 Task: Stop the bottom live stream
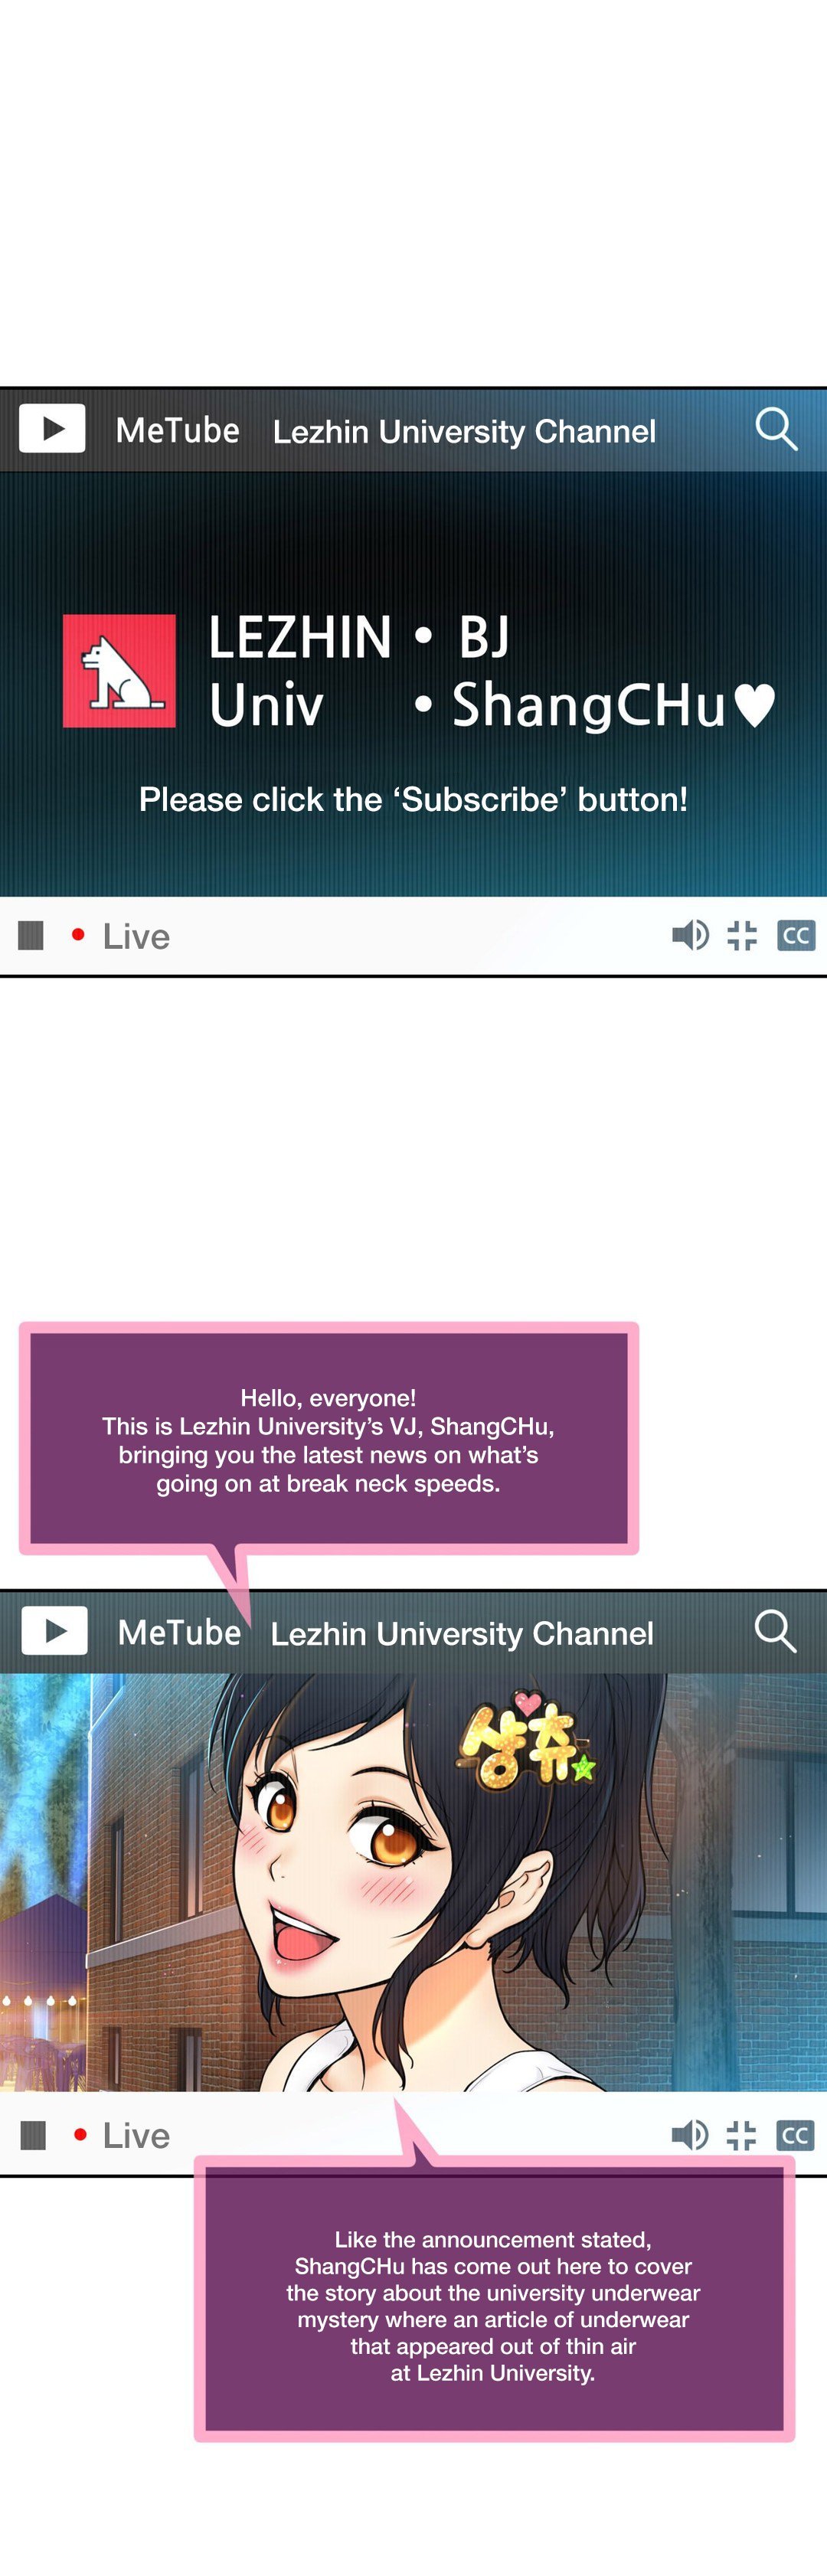click(33, 2135)
